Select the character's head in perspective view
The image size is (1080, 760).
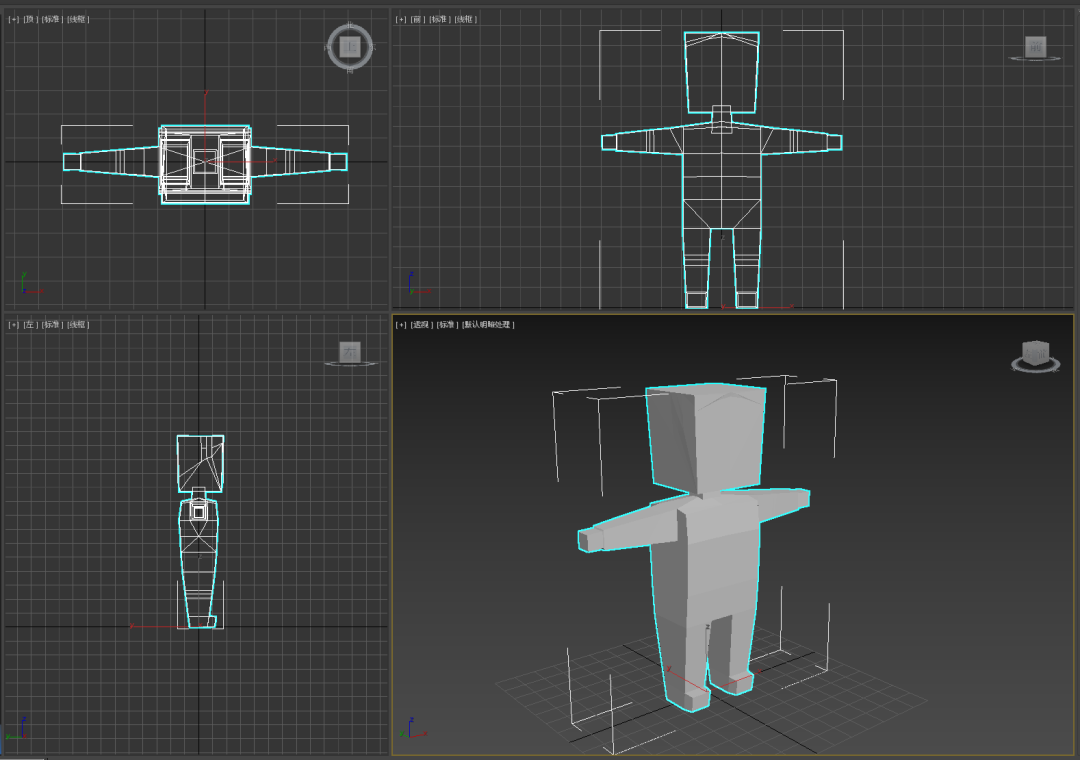pos(709,438)
